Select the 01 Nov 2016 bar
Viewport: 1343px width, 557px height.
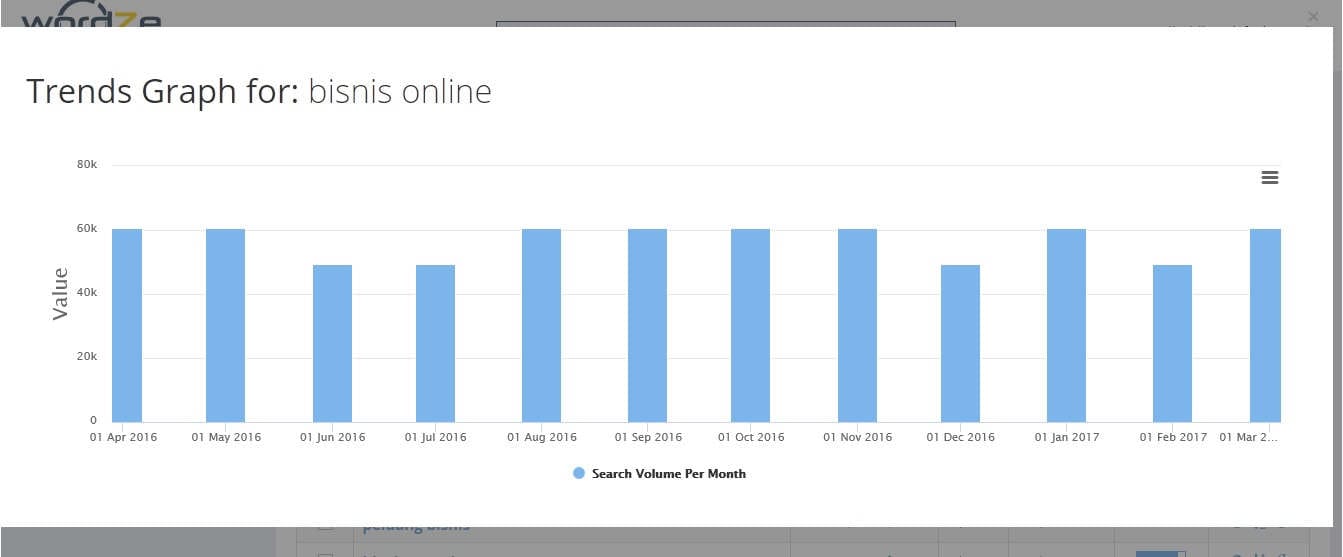pos(857,325)
